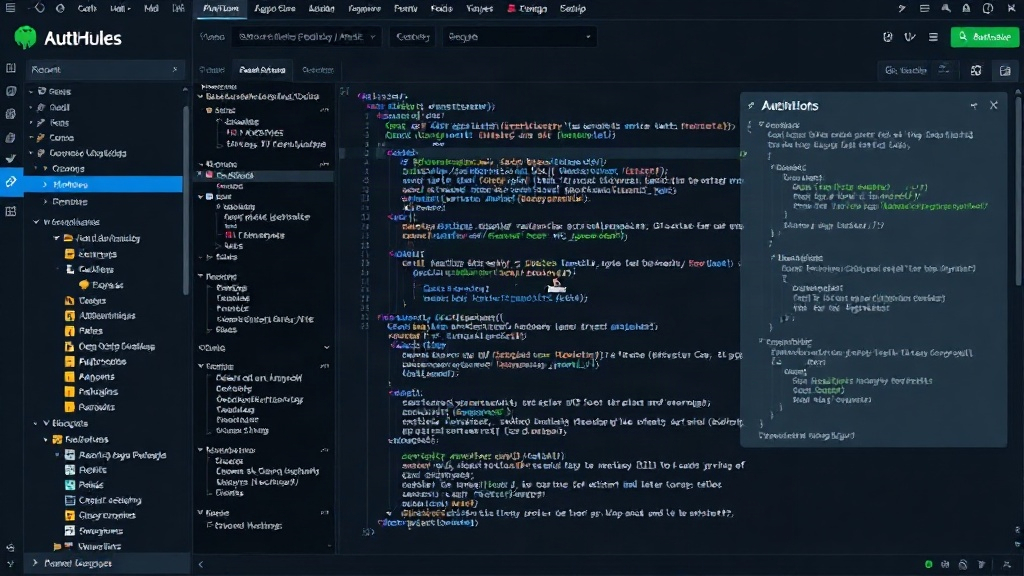The height and width of the screenshot is (576, 1024).
Task: Click the second-to-last icon at the activity bar bottom
Action: click(x=10, y=547)
